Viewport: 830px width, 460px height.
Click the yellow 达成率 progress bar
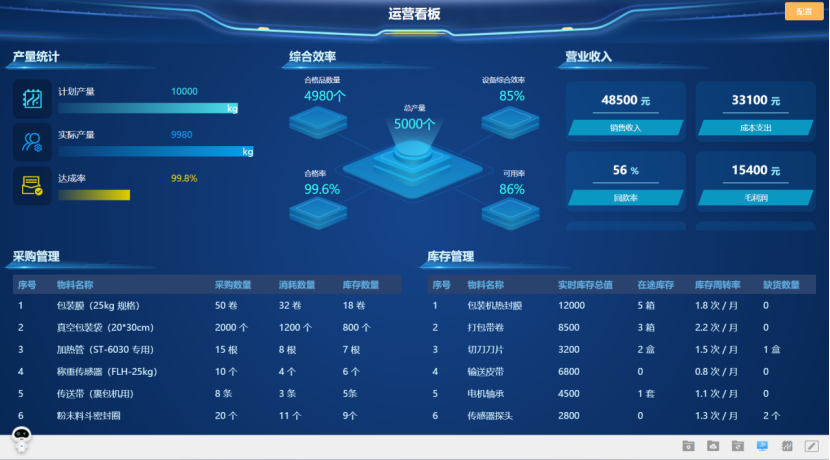coord(94,195)
